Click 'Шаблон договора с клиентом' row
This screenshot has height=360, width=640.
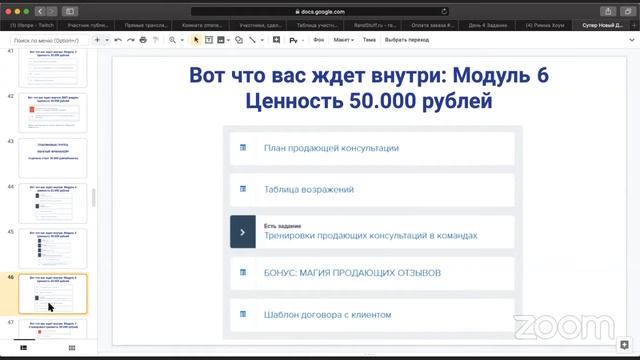[x=372, y=315]
